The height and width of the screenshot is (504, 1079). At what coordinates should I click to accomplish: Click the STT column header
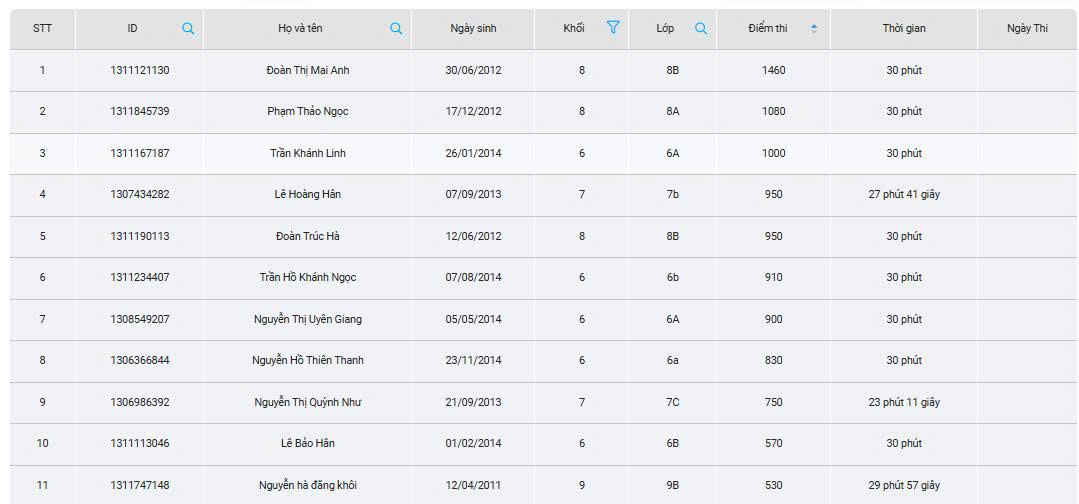(42, 29)
